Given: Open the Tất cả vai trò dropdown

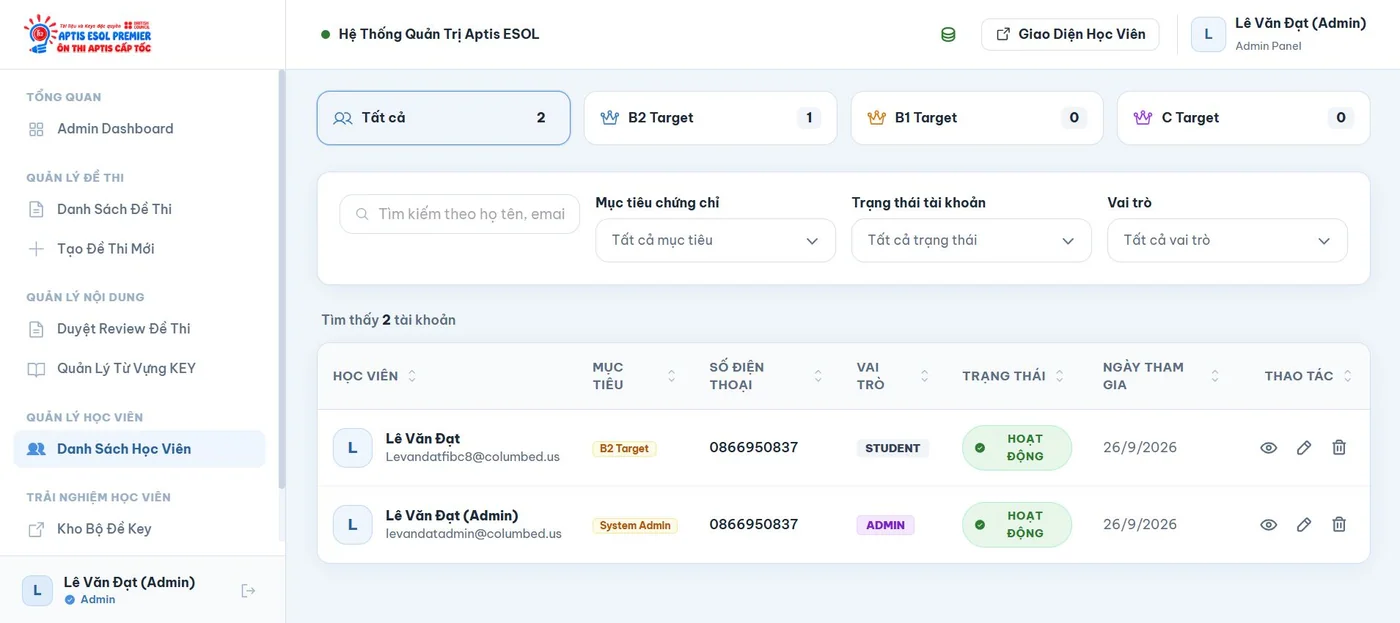Looking at the screenshot, I should pos(1227,241).
